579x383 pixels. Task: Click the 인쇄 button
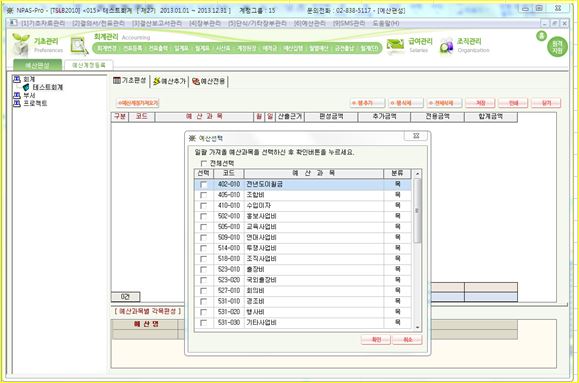pos(513,103)
